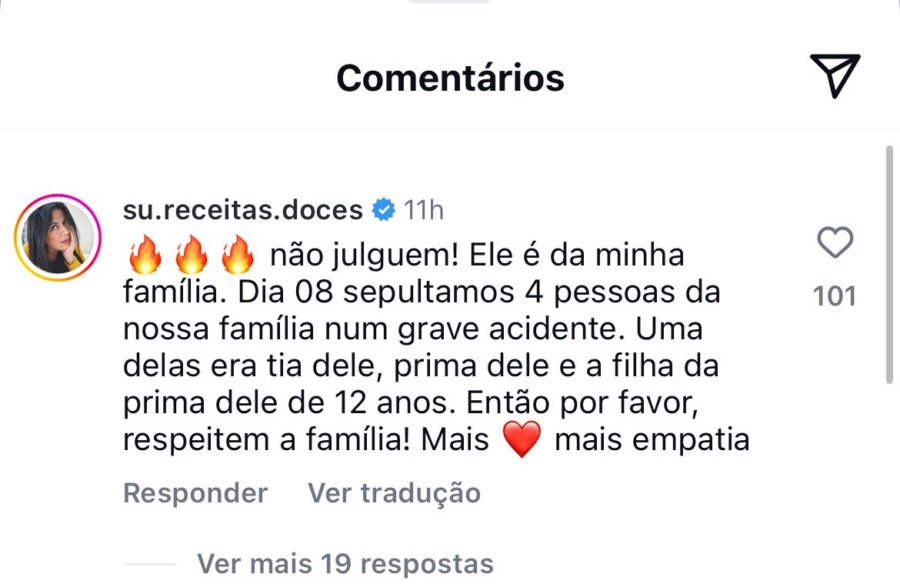Expand Ver mais 19 respostas
Viewport: 900px width, 584px height.
click(345, 564)
